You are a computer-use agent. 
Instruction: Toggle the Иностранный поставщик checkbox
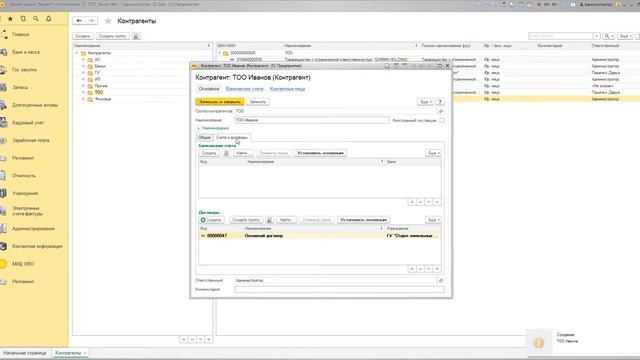coord(442,120)
